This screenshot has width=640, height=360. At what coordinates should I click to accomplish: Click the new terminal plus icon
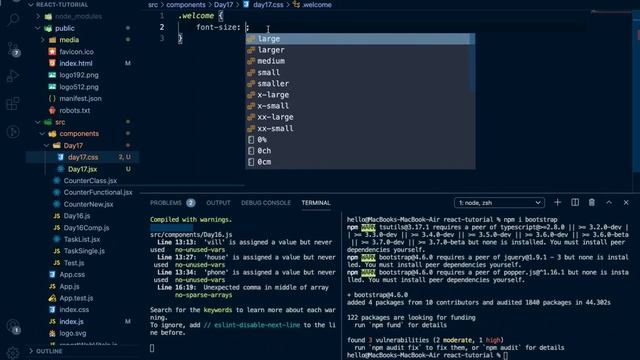tap(558, 202)
